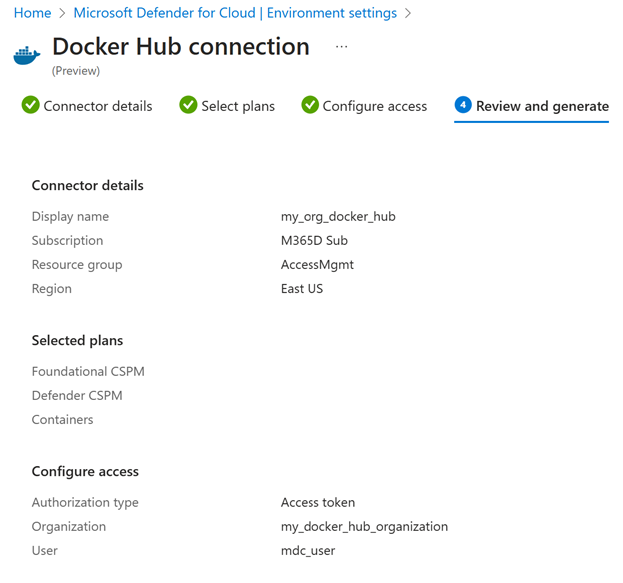Select the Access token value
The image size is (623, 583).
pyautogui.click(x=318, y=503)
